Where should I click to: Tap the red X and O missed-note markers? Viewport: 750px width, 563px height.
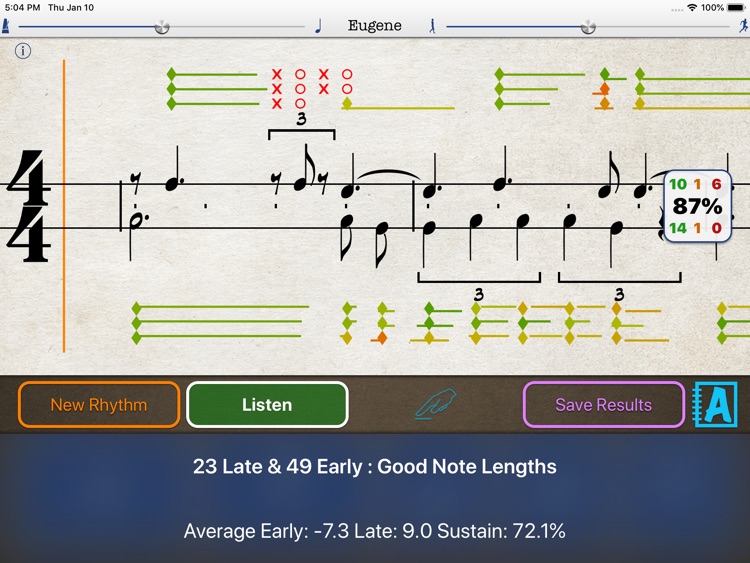coord(311,89)
